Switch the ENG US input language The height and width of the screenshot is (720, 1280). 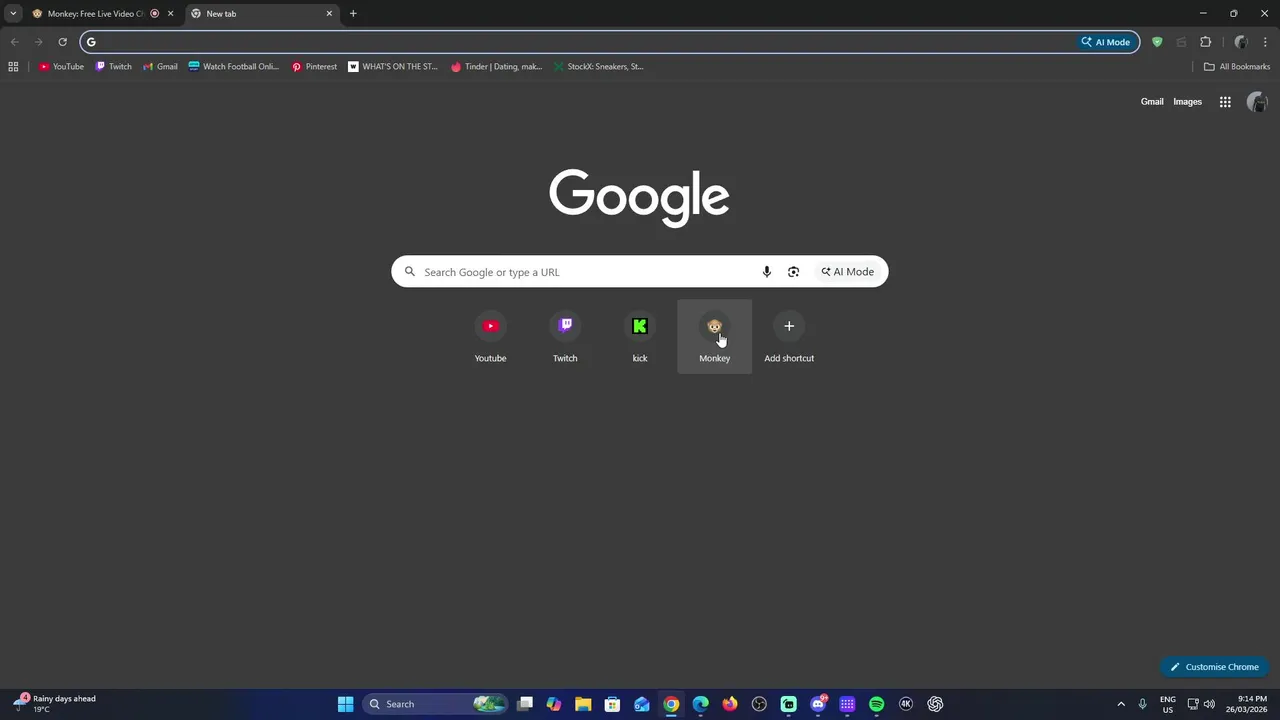[1168, 704]
